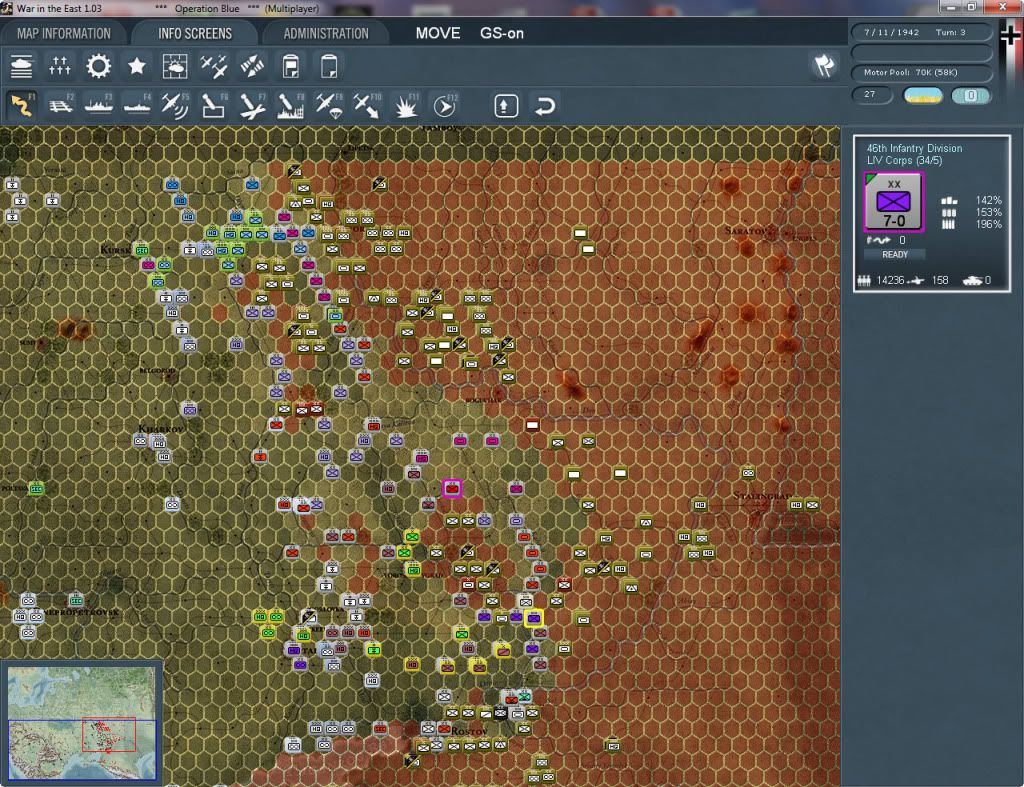Click the F12 end turn arrow
The width and height of the screenshot is (1024, 787).
(445, 105)
